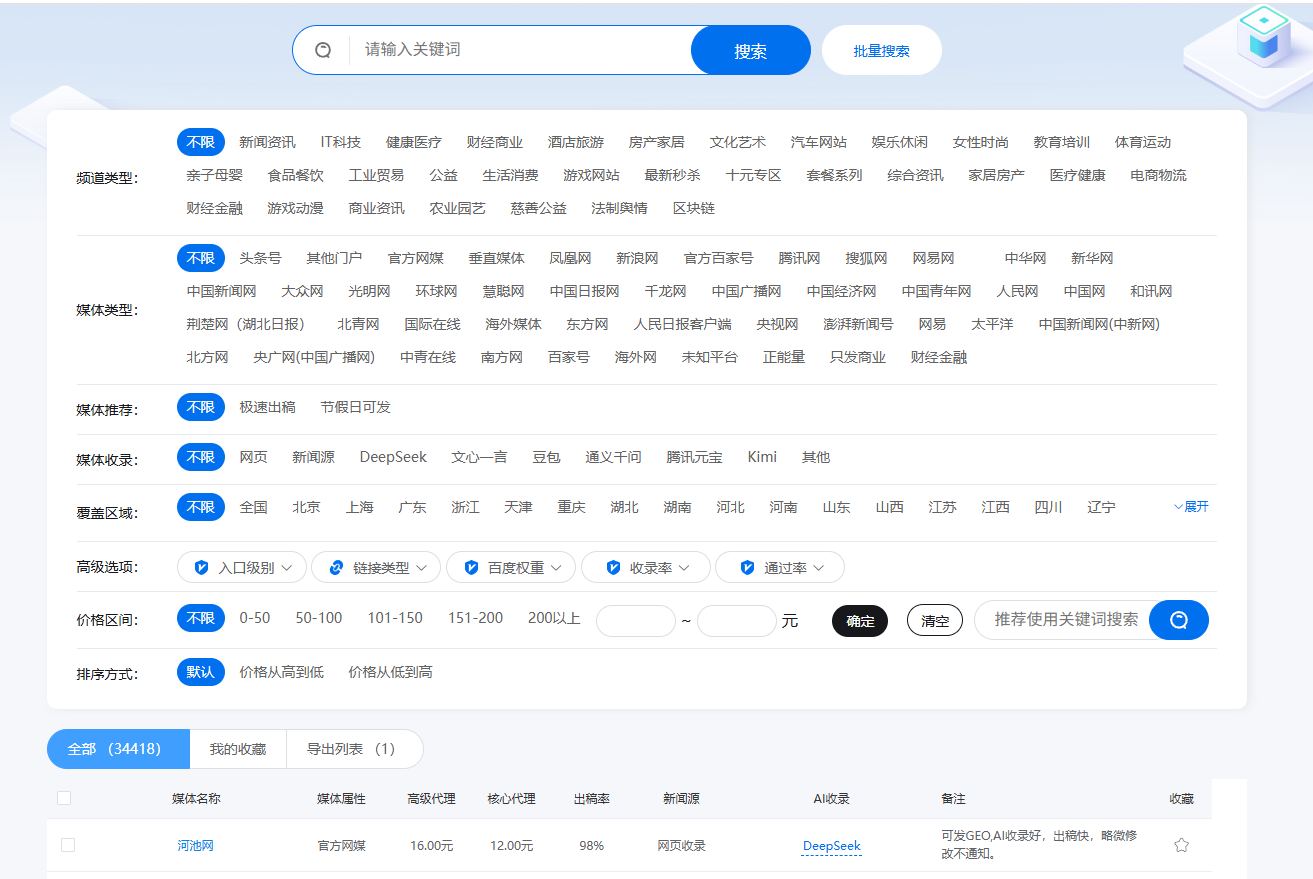Click the 清空 button
Screen dimensions: 1313x879
pyautogui.click(x=935, y=621)
